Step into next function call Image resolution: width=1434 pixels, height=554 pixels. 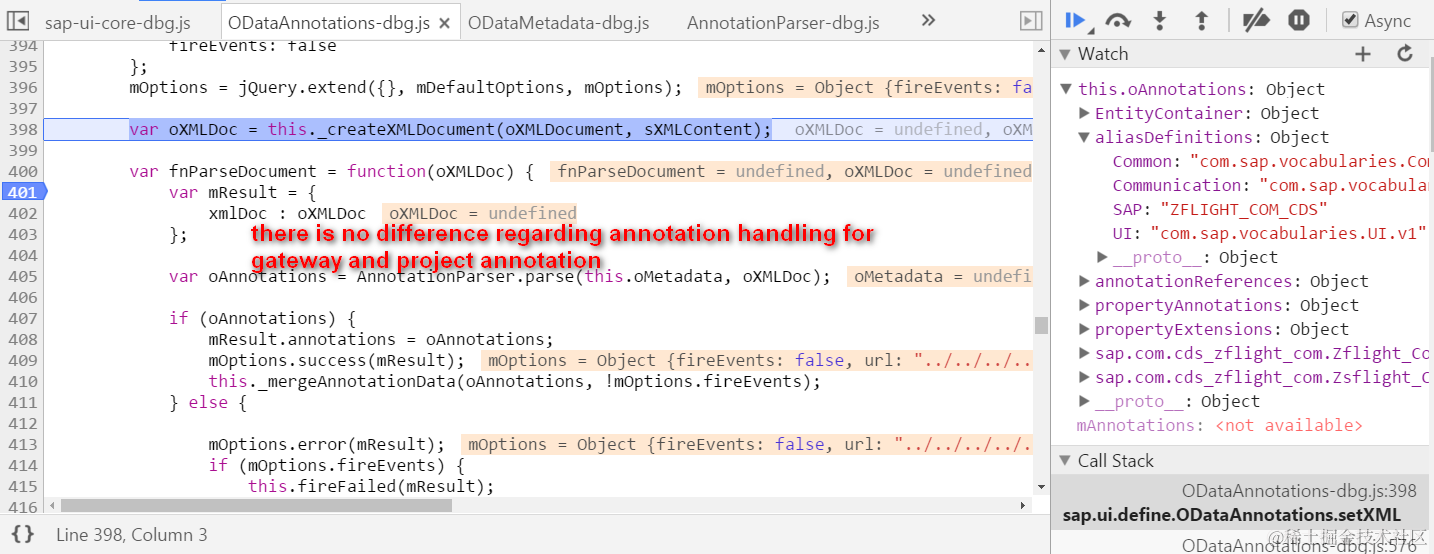click(1160, 20)
